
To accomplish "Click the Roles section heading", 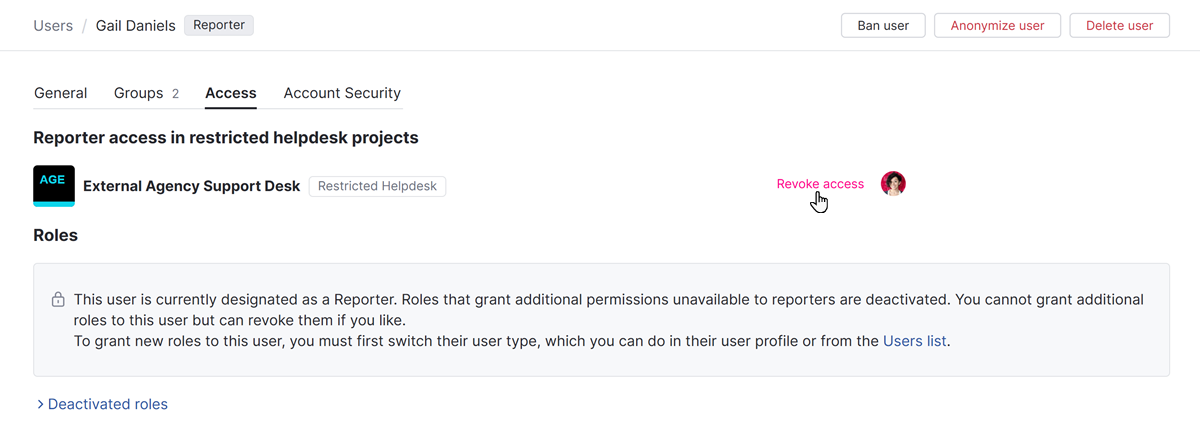I will [56, 236].
